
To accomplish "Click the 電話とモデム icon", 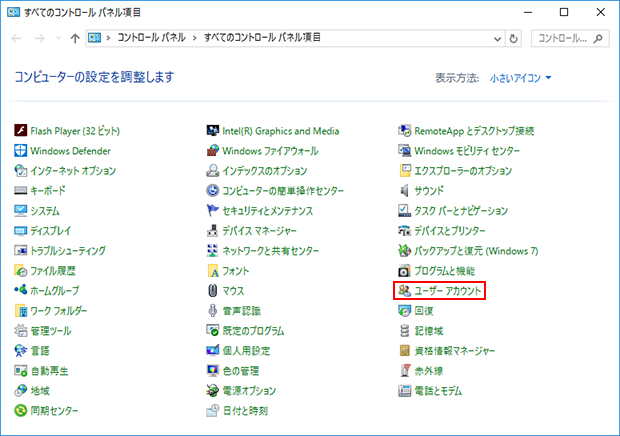I will point(404,391).
